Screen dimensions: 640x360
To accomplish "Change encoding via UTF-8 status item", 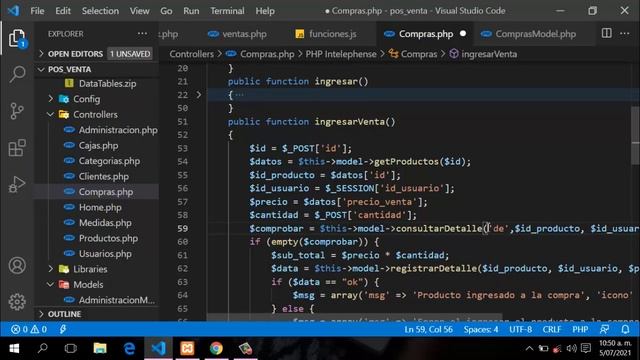I will point(520,329).
